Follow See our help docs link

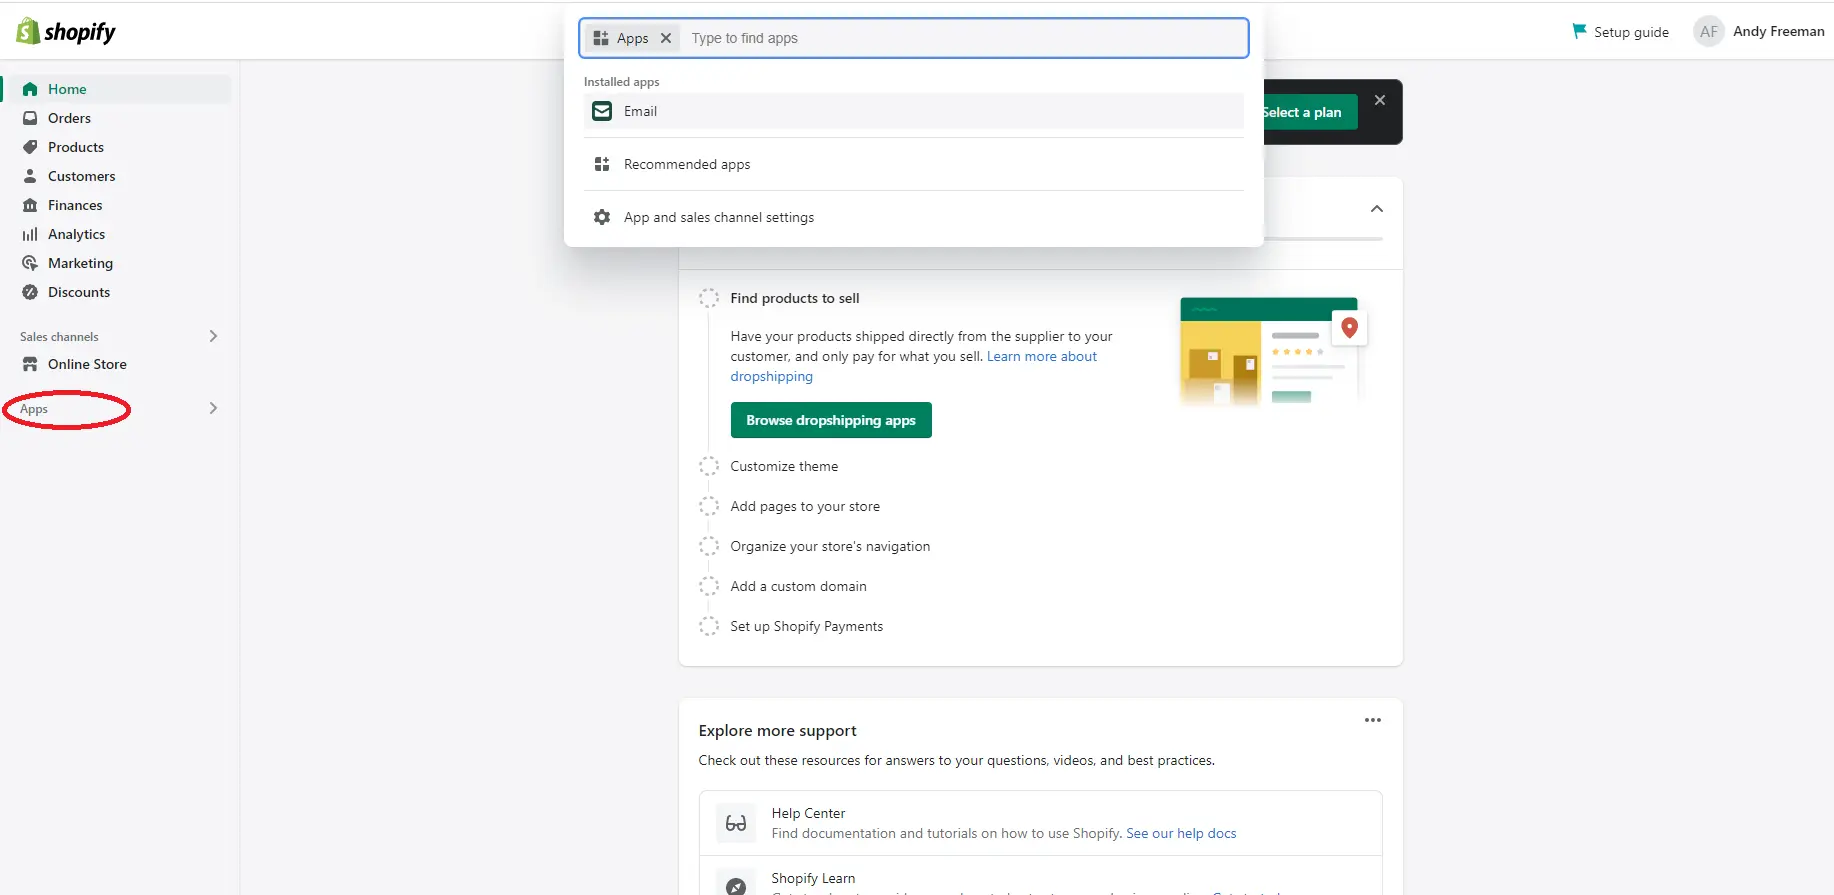point(1181,833)
